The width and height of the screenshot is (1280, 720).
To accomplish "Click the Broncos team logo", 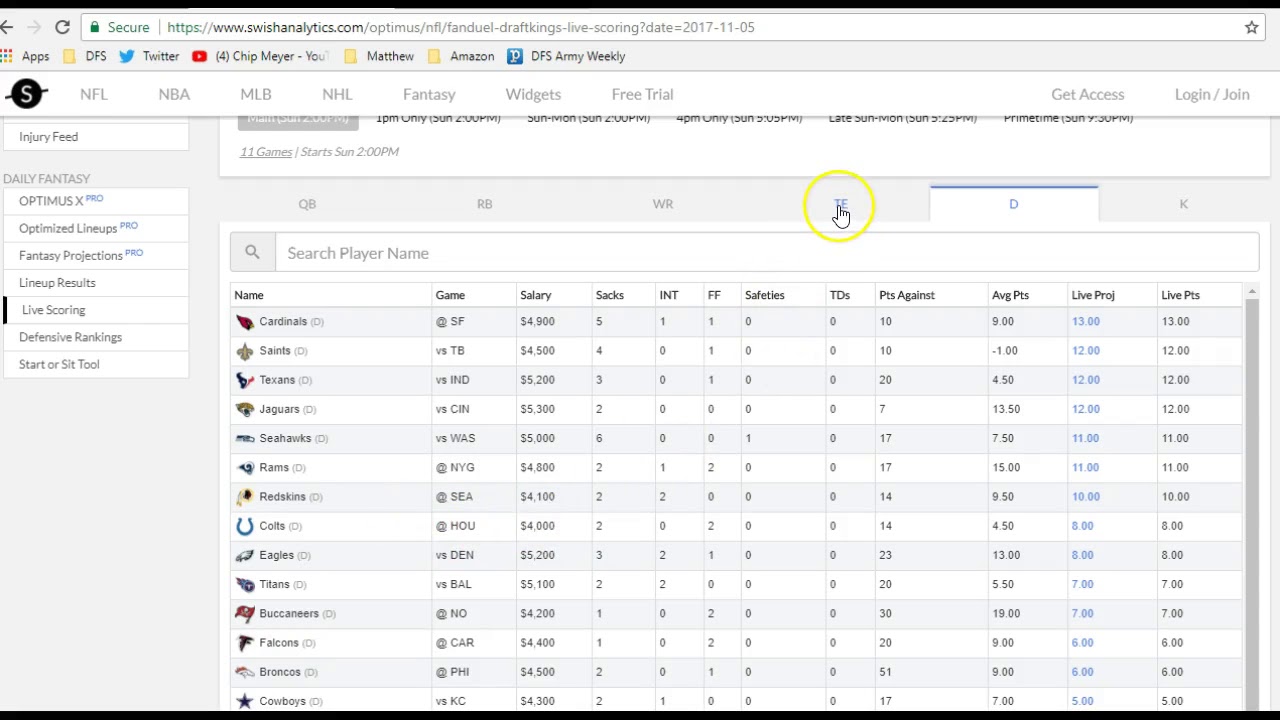I will (245, 672).
